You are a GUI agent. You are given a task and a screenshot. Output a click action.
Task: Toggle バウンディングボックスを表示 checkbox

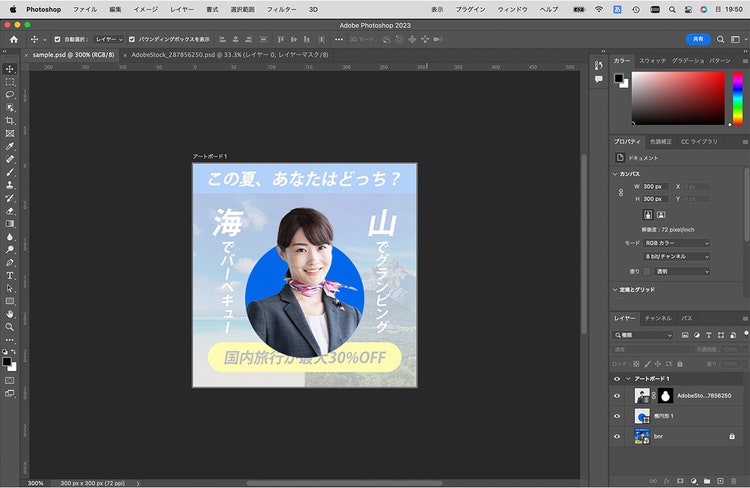tap(132, 40)
